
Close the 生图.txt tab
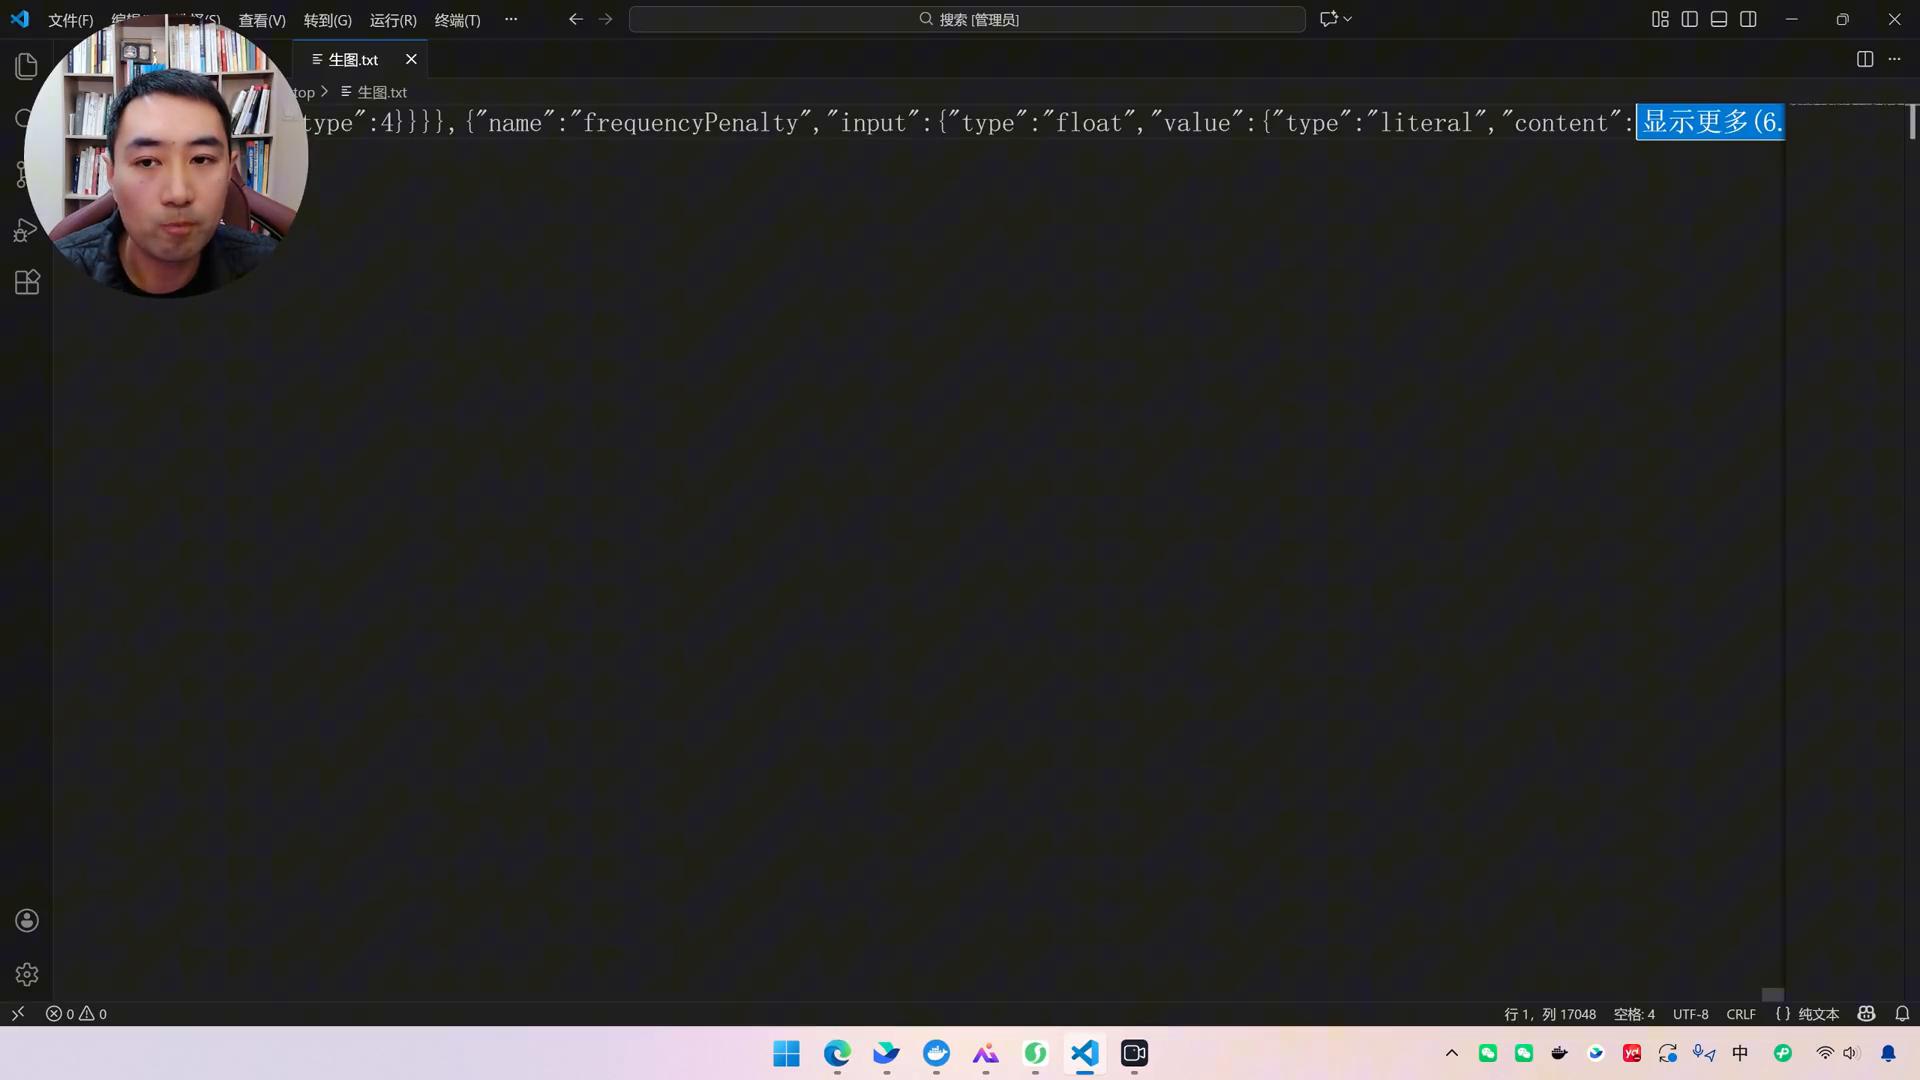(411, 59)
